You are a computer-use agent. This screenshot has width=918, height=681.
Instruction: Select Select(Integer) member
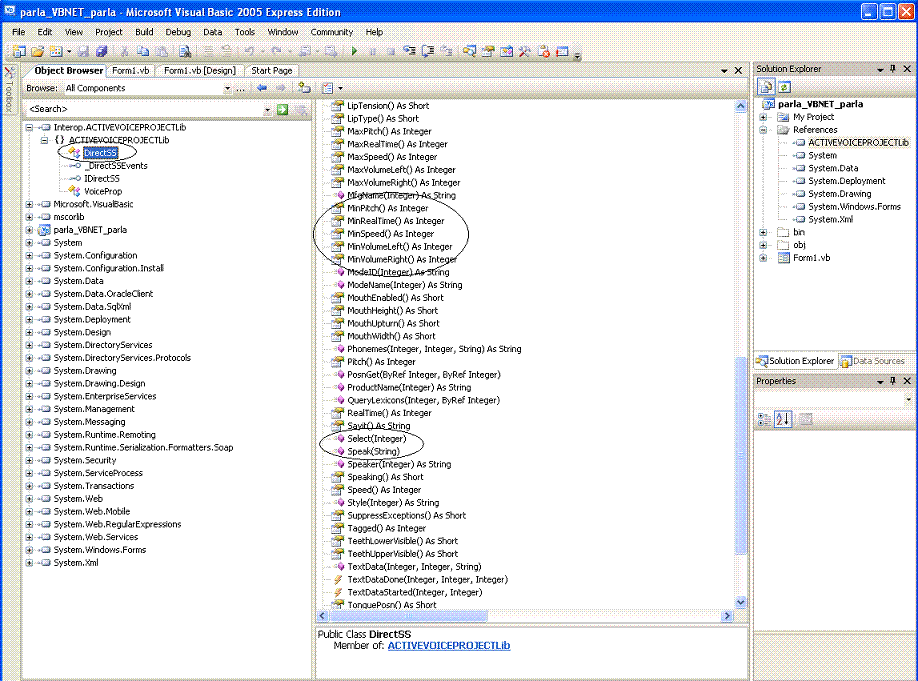376,439
